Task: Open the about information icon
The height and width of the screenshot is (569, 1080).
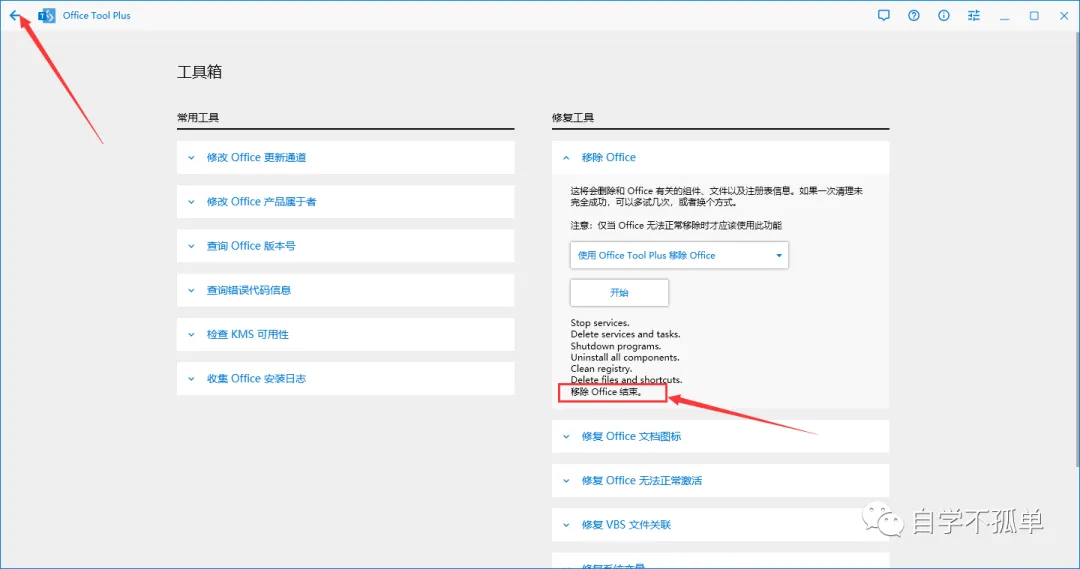Action: click(x=944, y=15)
